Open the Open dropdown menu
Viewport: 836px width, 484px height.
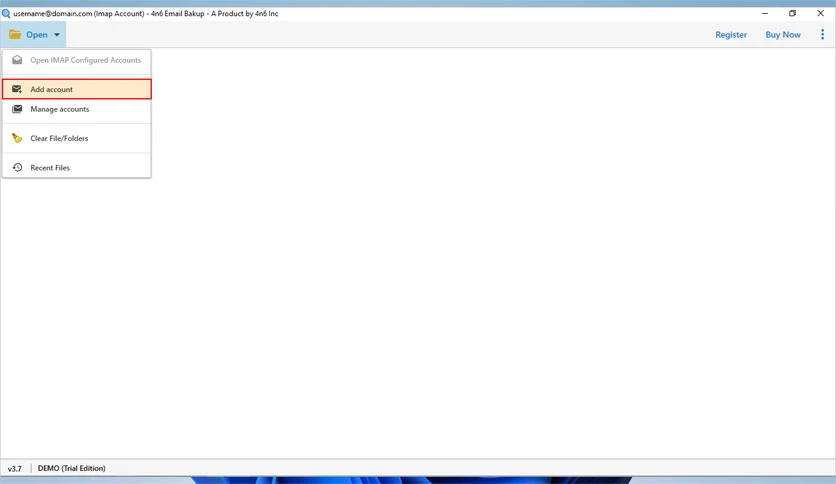pyautogui.click(x=34, y=35)
